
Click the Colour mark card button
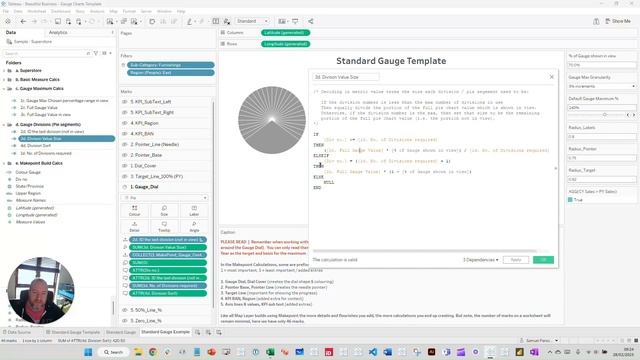click(134, 211)
